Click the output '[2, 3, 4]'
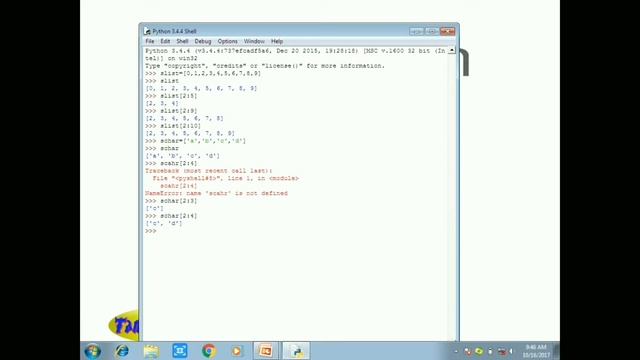 click(162, 103)
